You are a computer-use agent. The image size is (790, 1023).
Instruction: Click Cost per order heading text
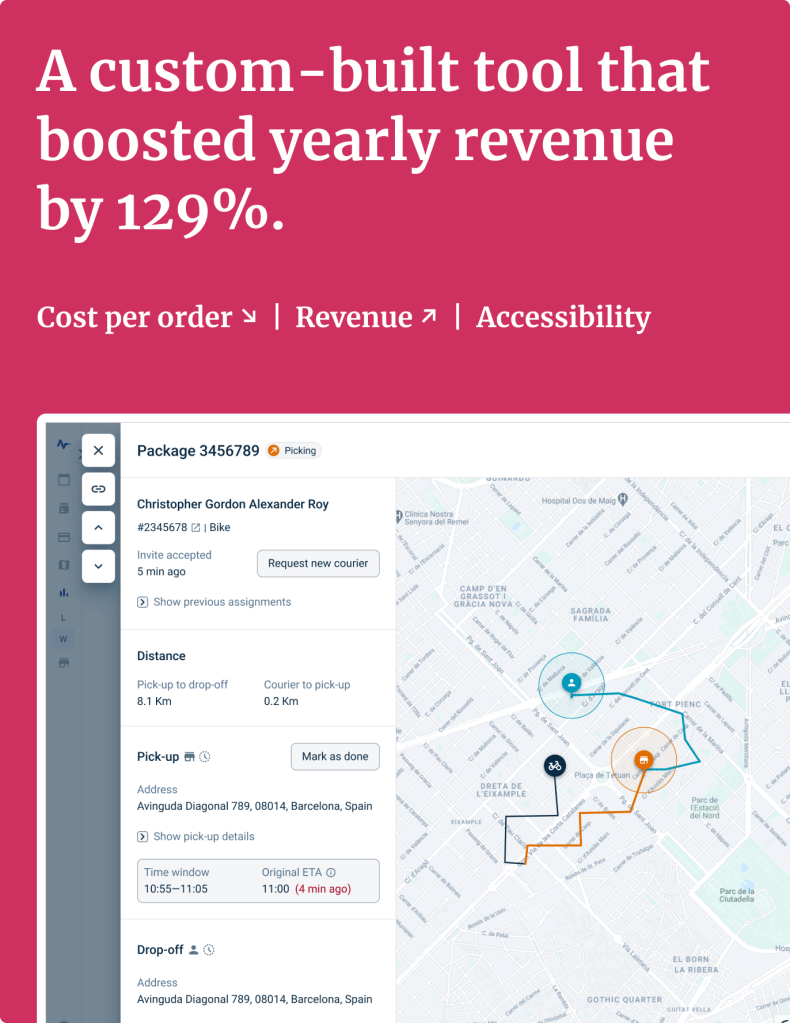pyautogui.click(x=134, y=317)
